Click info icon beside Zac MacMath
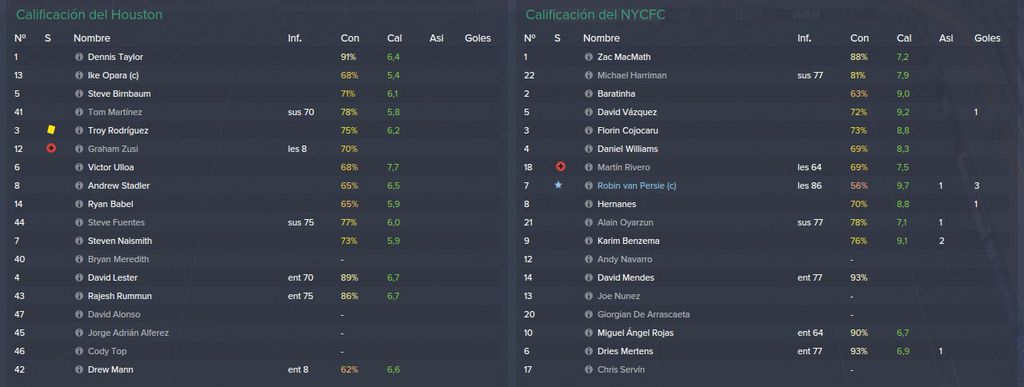This screenshot has height=387, width=1024. click(588, 57)
